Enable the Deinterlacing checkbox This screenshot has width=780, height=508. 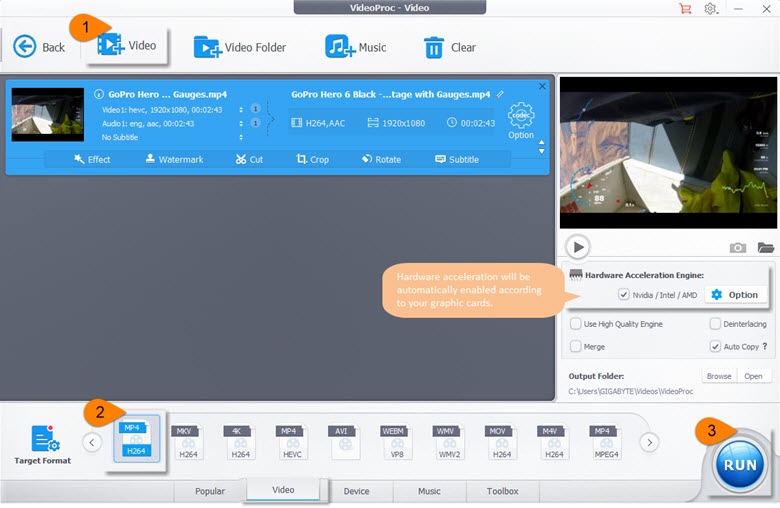pyautogui.click(x=715, y=324)
